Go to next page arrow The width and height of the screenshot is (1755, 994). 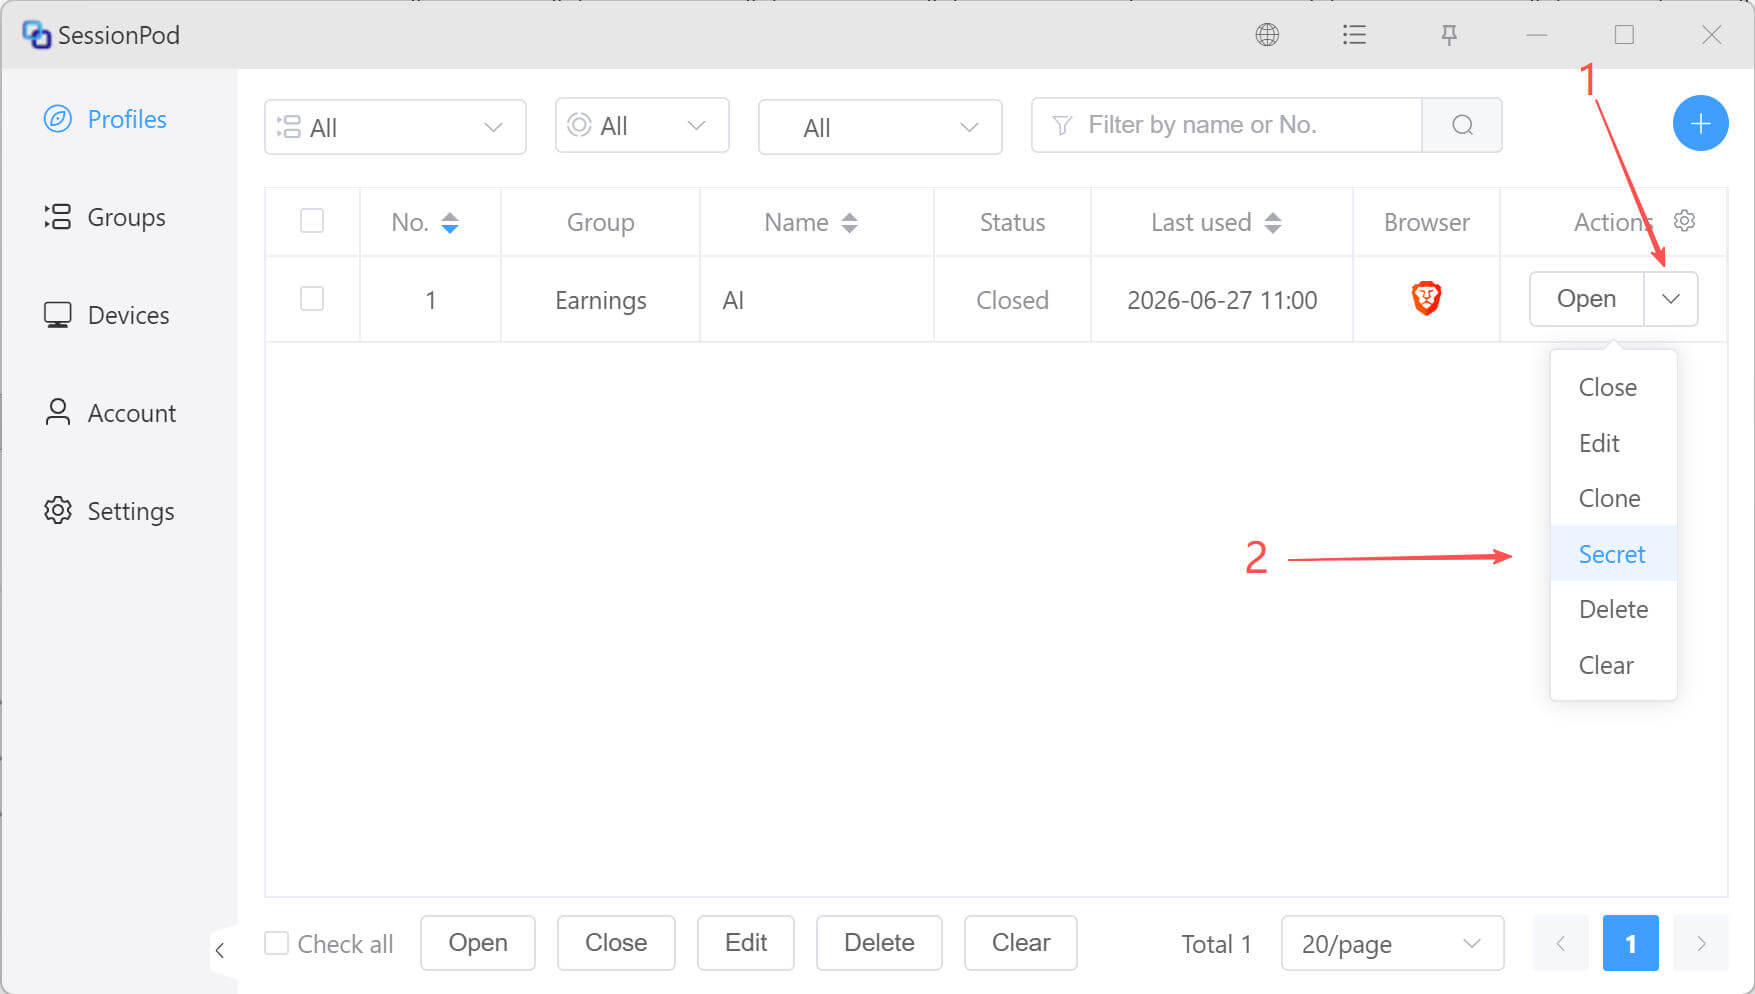1701,943
